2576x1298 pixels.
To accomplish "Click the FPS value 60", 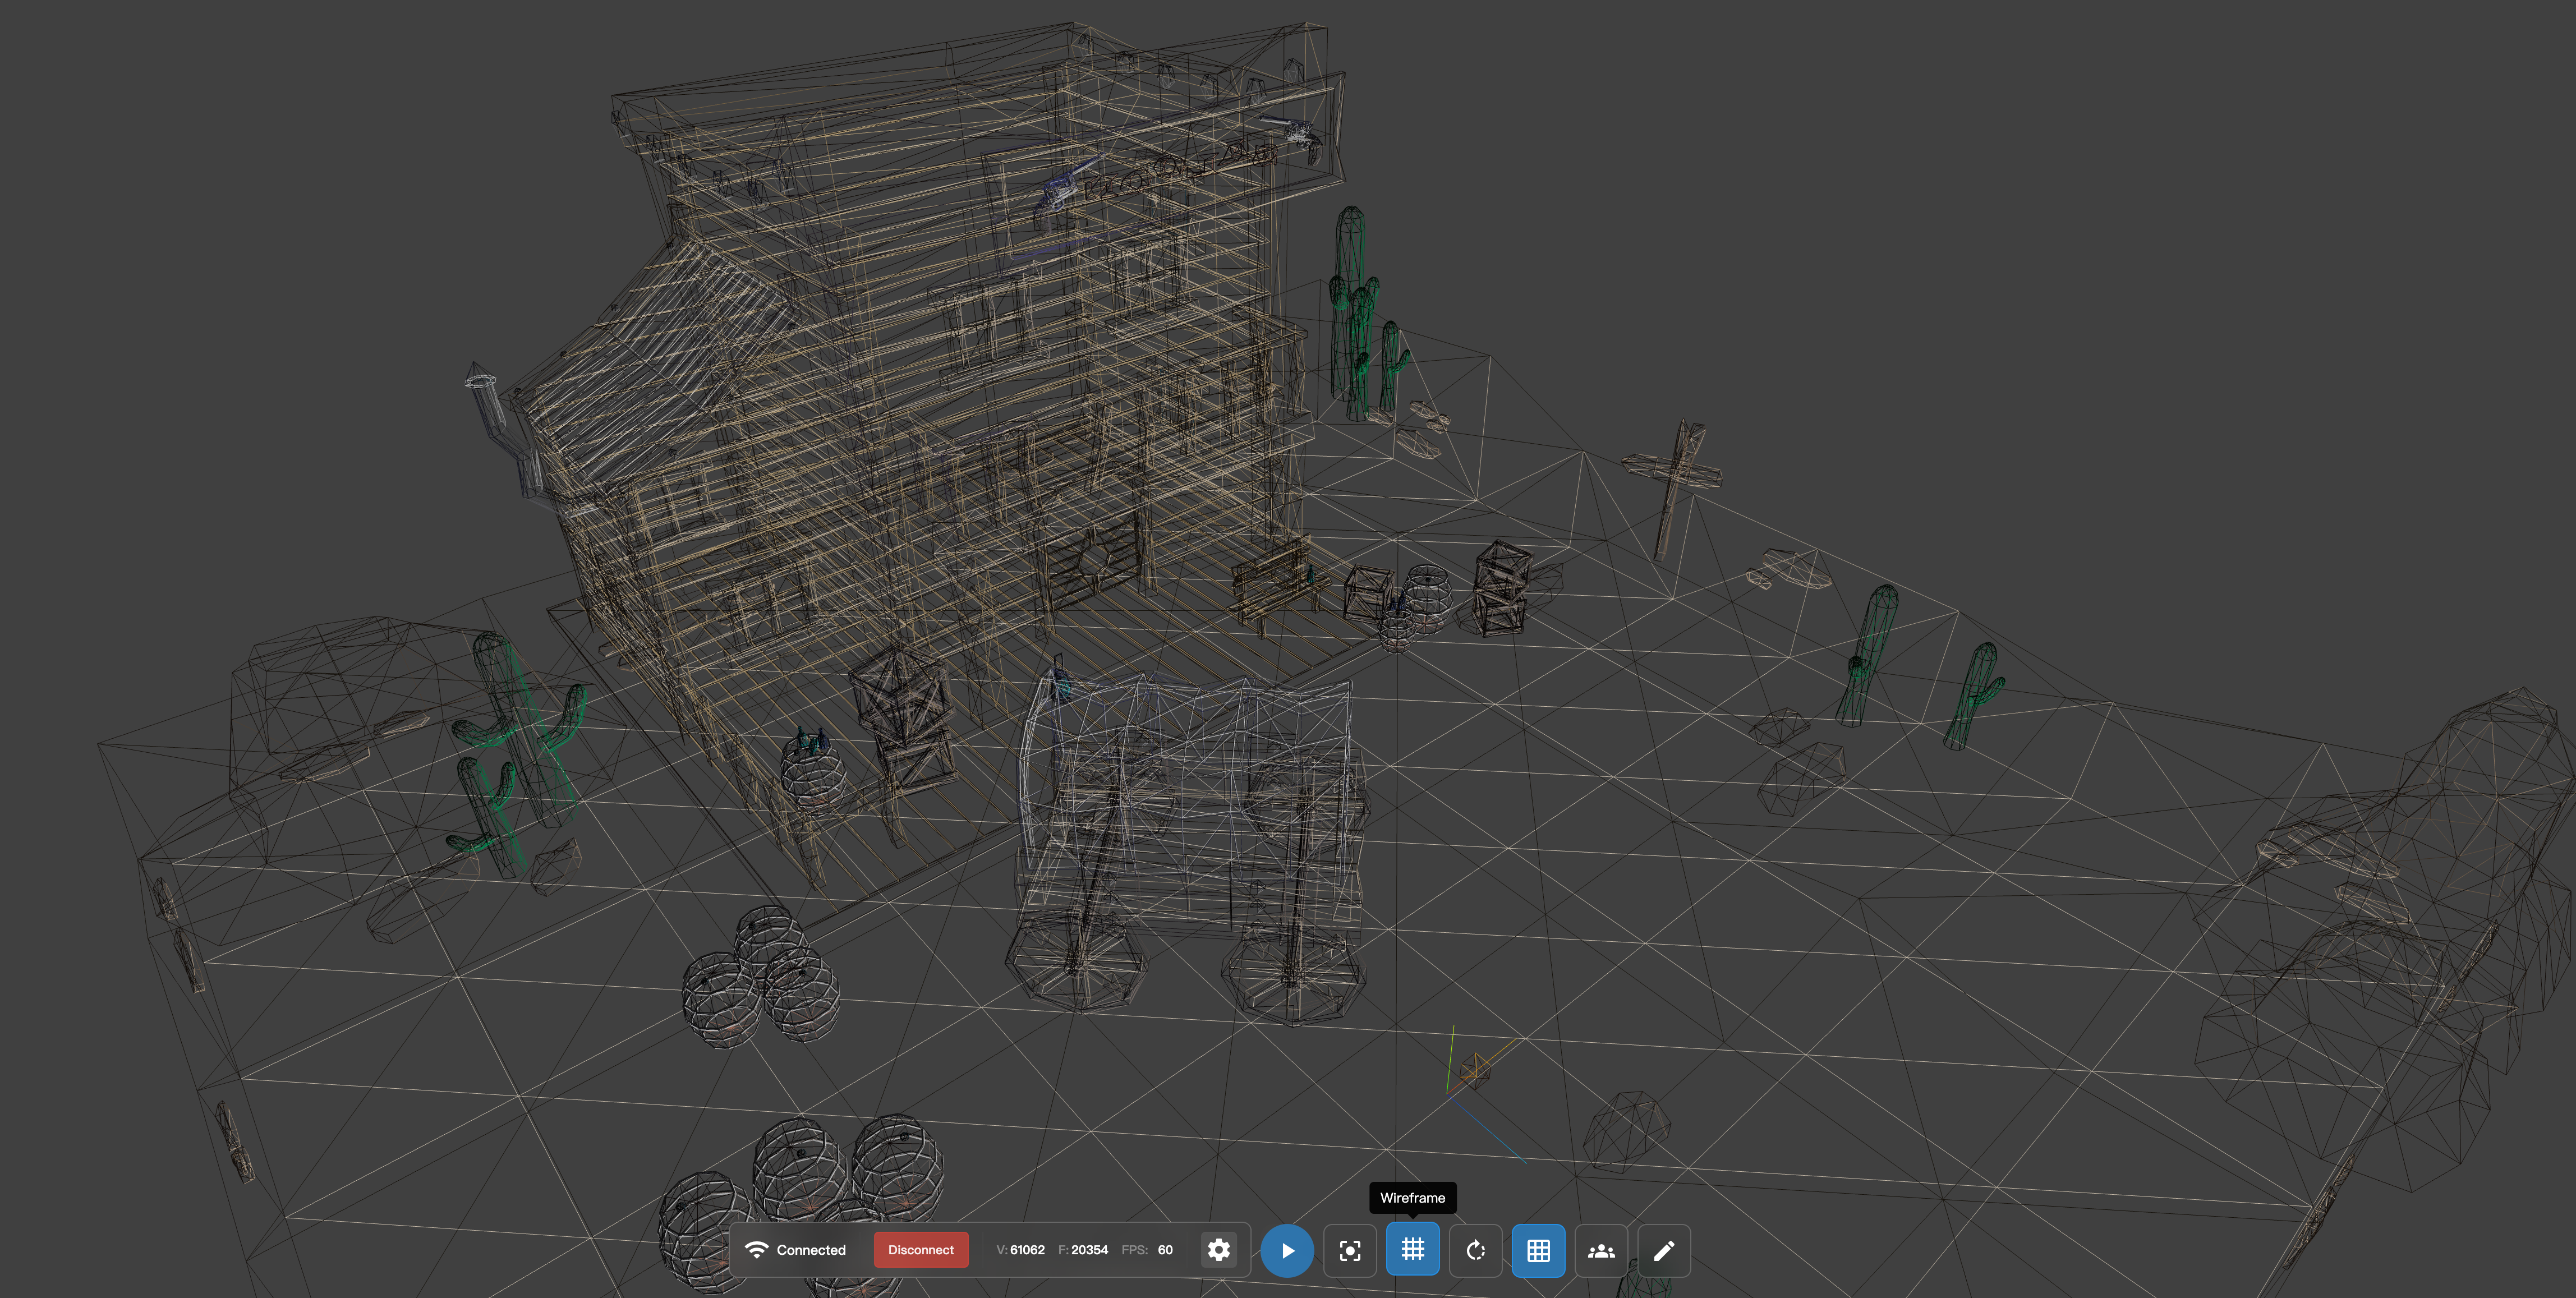I will [x=1165, y=1250].
